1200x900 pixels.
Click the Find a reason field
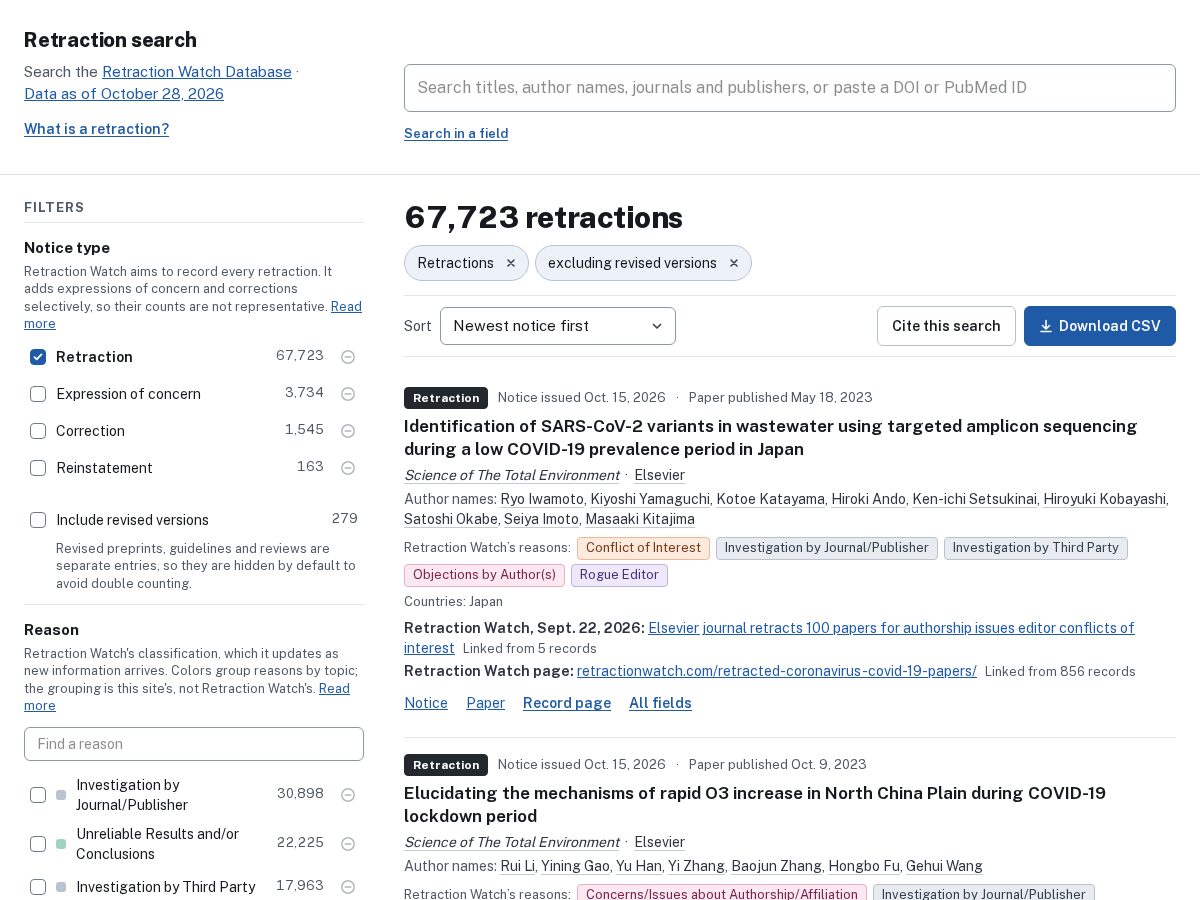tap(194, 744)
